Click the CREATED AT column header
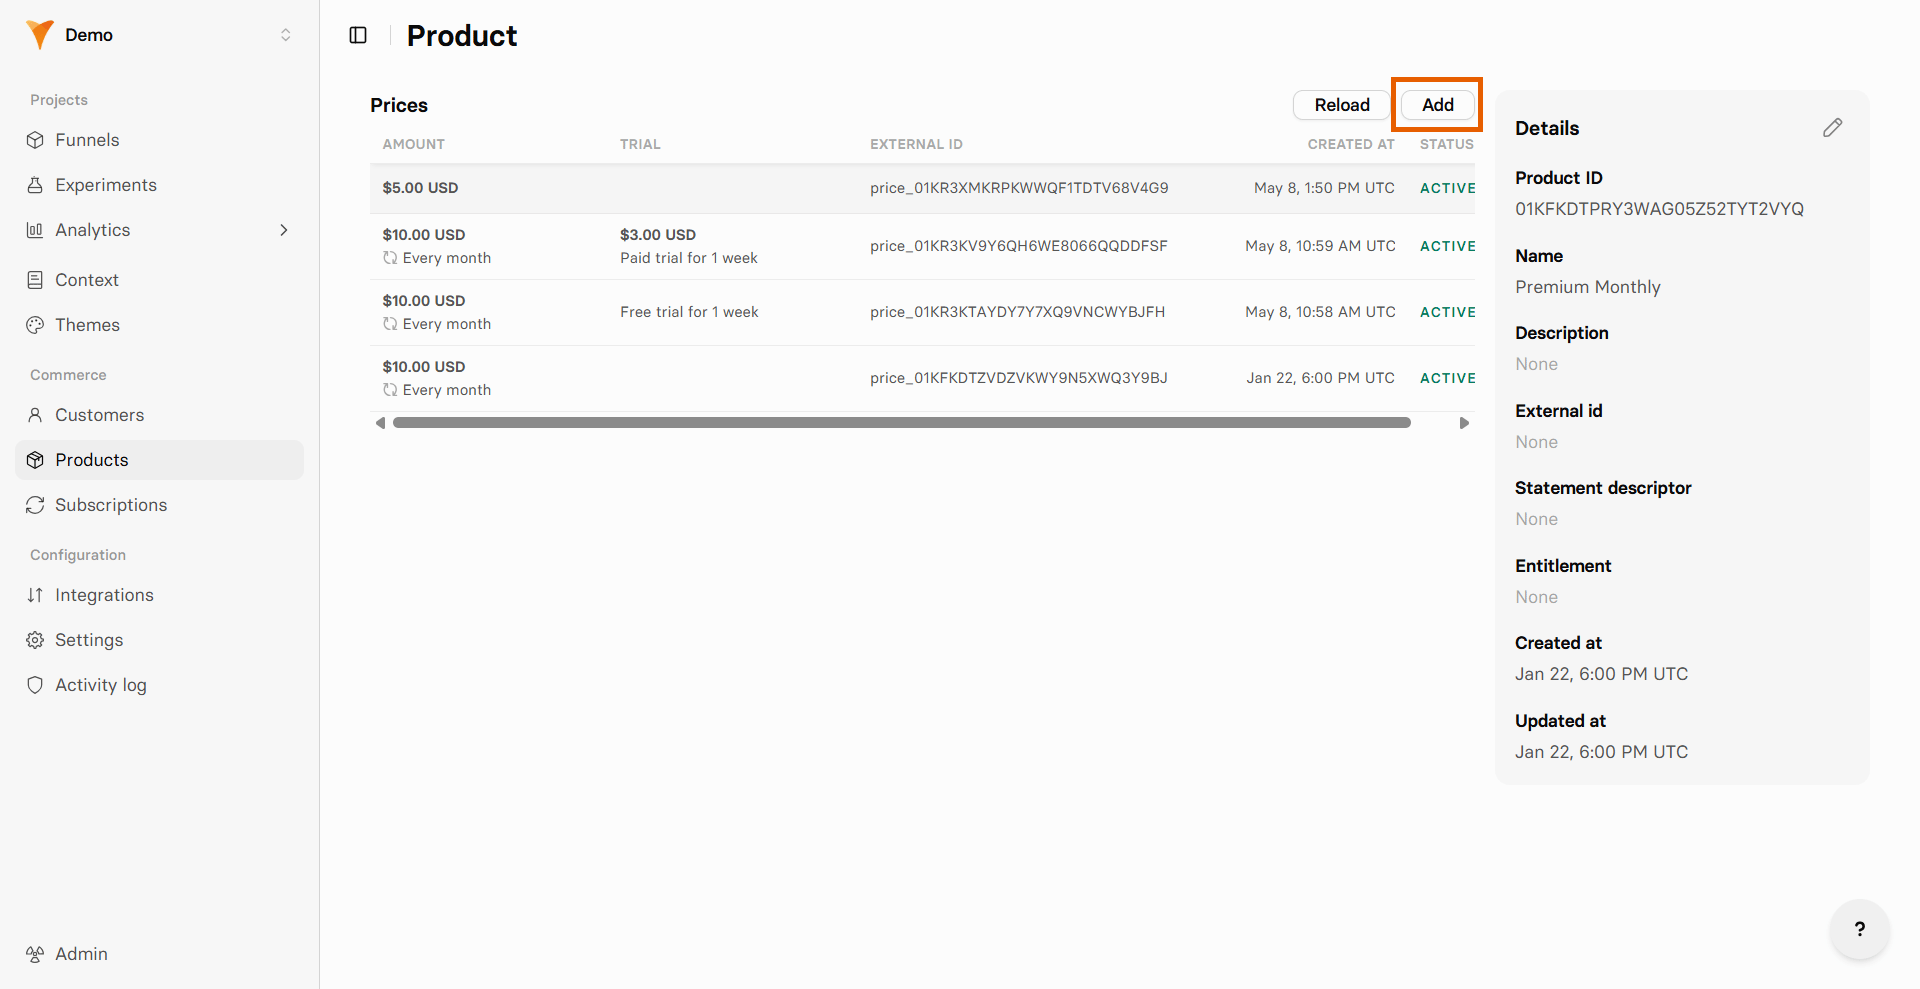The image size is (1920, 989). click(x=1351, y=144)
